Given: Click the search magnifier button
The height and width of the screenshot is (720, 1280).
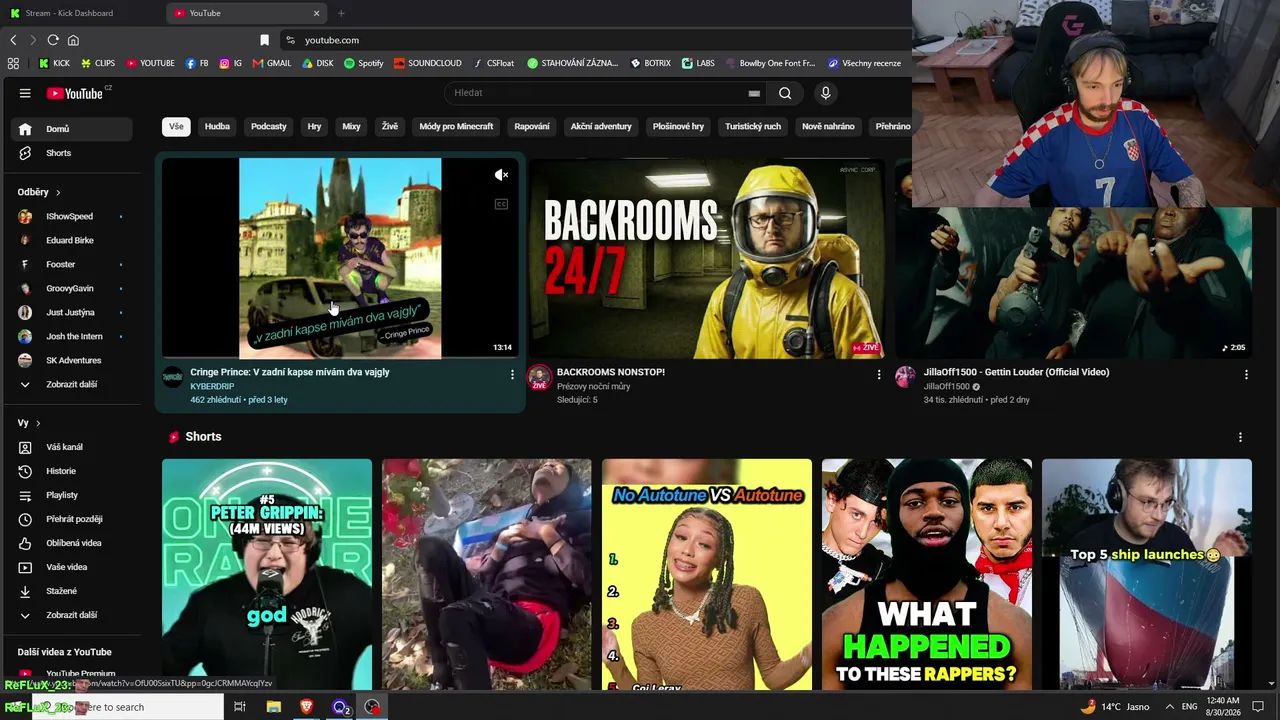Looking at the screenshot, I should point(785,93).
